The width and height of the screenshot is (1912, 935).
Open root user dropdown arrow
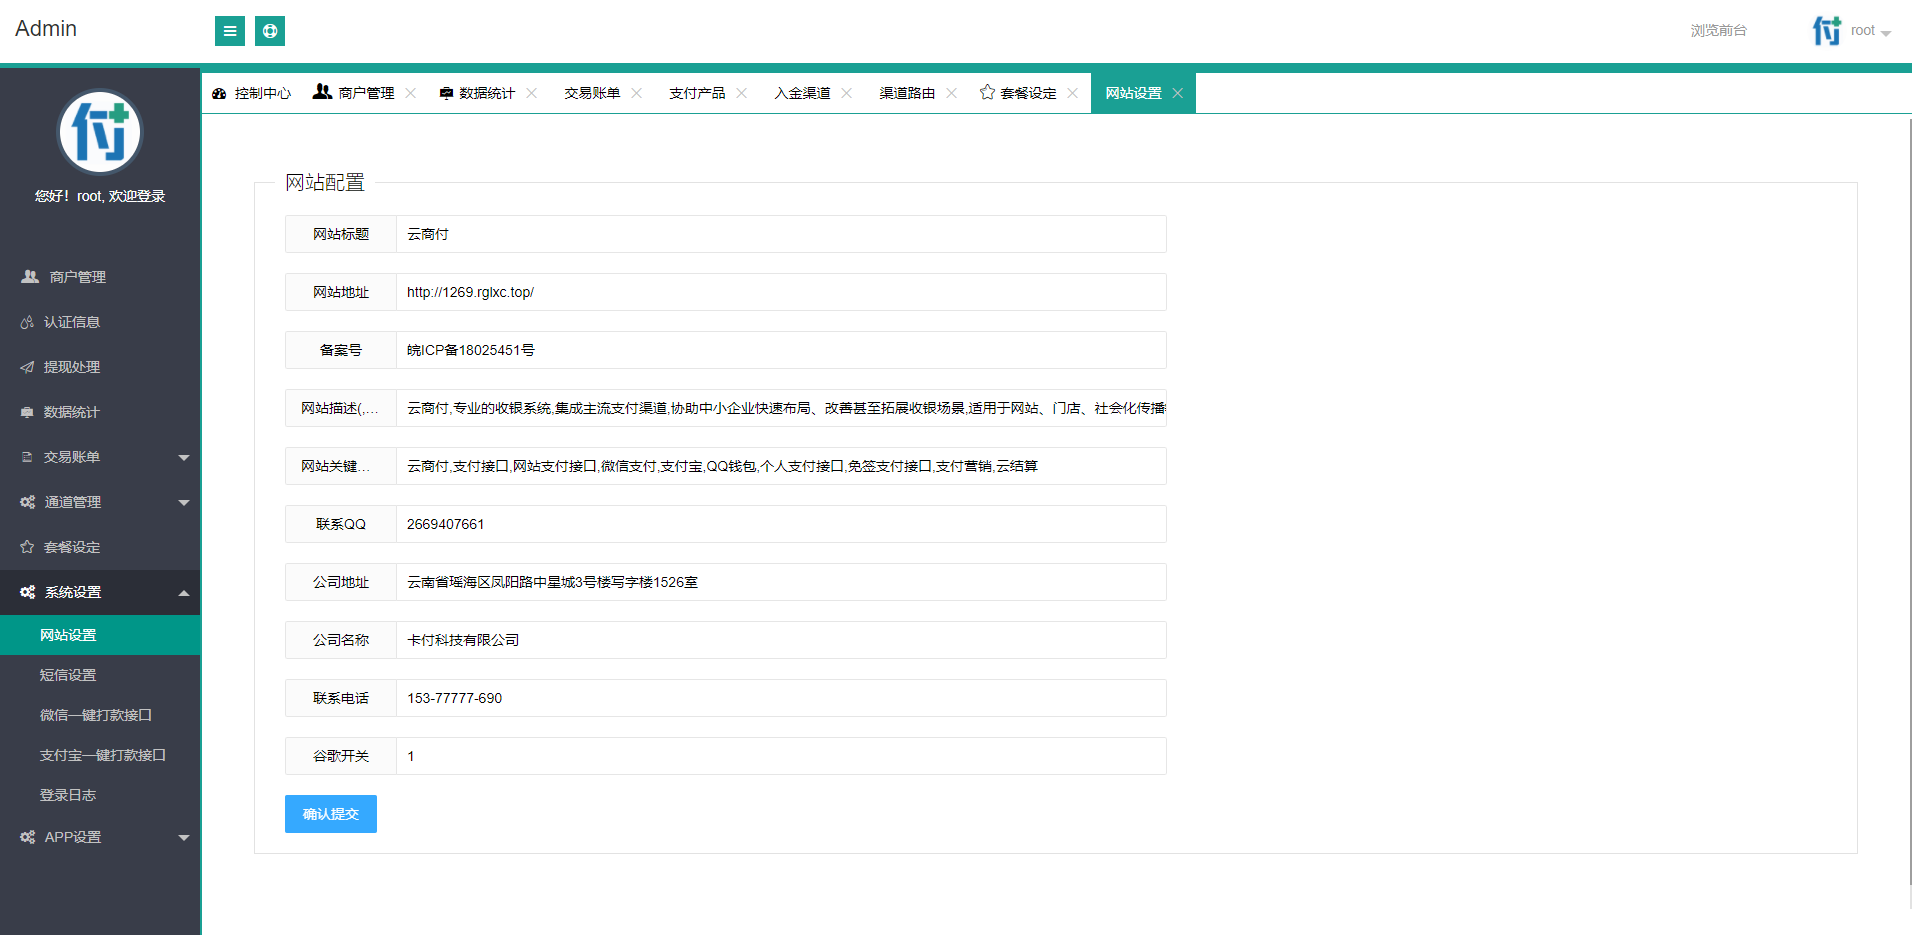click(1886, 33)
